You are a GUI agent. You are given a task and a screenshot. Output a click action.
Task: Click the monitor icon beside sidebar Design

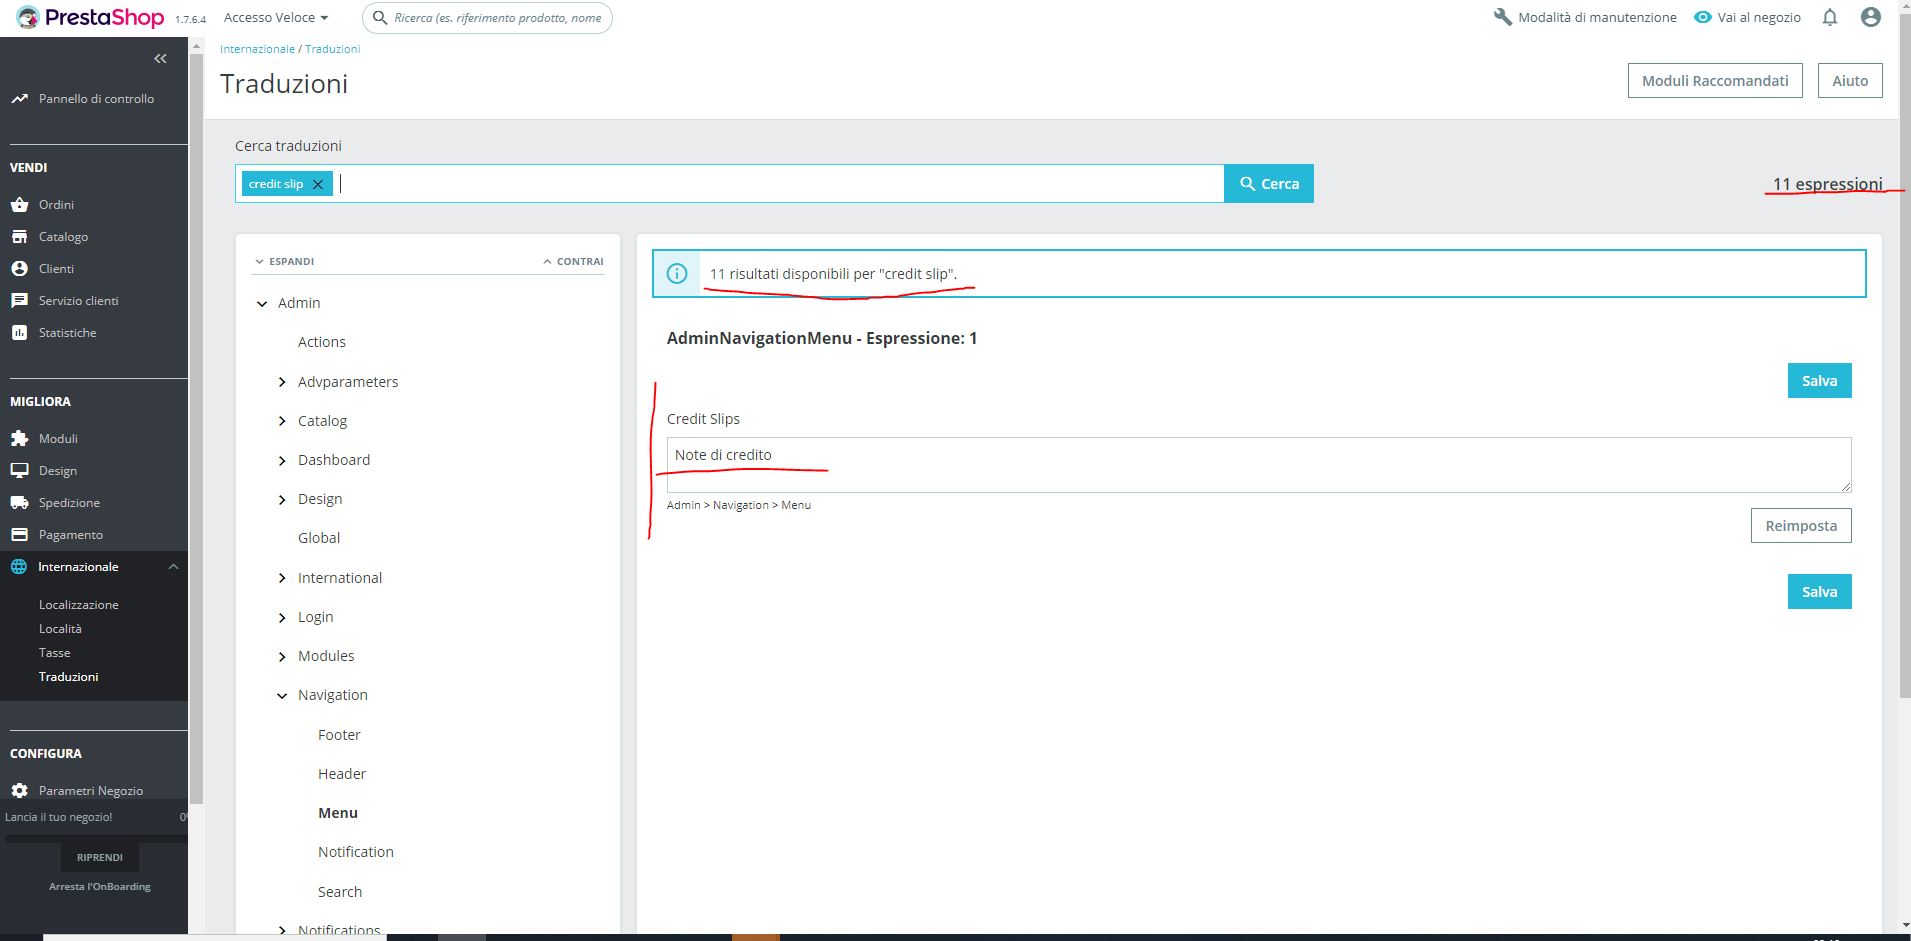pos(19,471)
